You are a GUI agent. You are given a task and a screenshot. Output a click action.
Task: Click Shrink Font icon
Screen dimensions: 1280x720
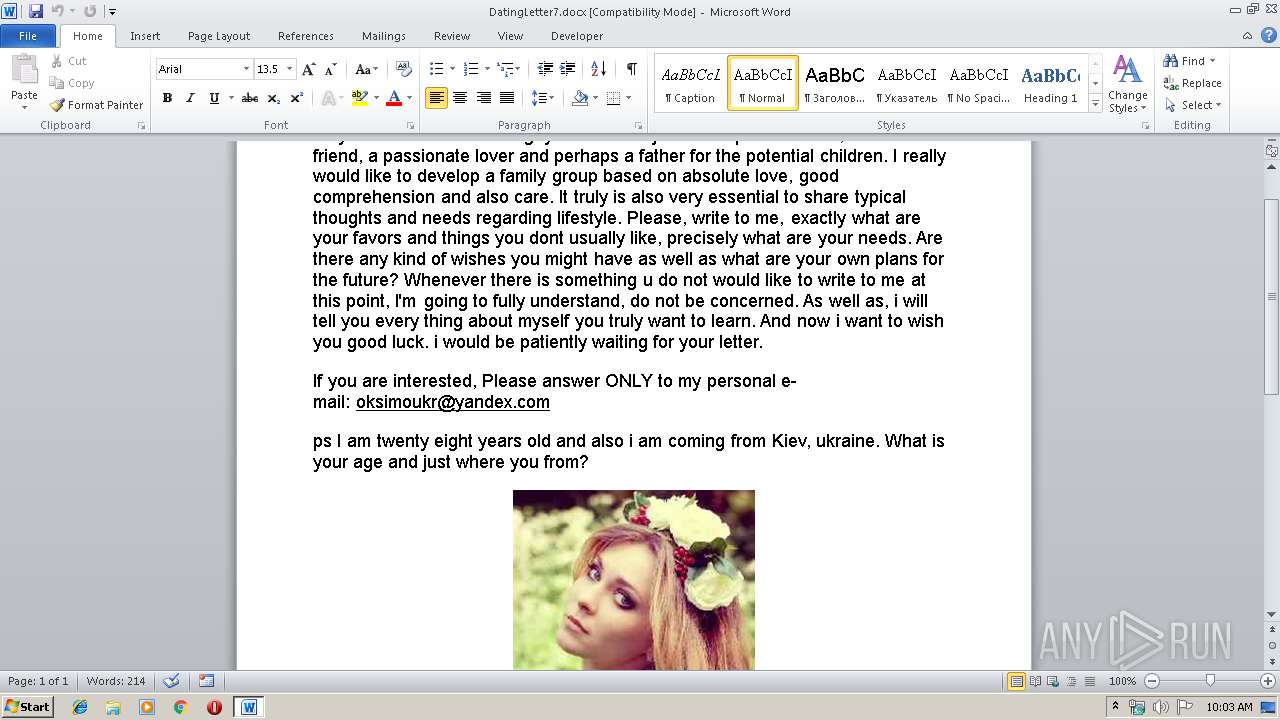pos(330,69)
